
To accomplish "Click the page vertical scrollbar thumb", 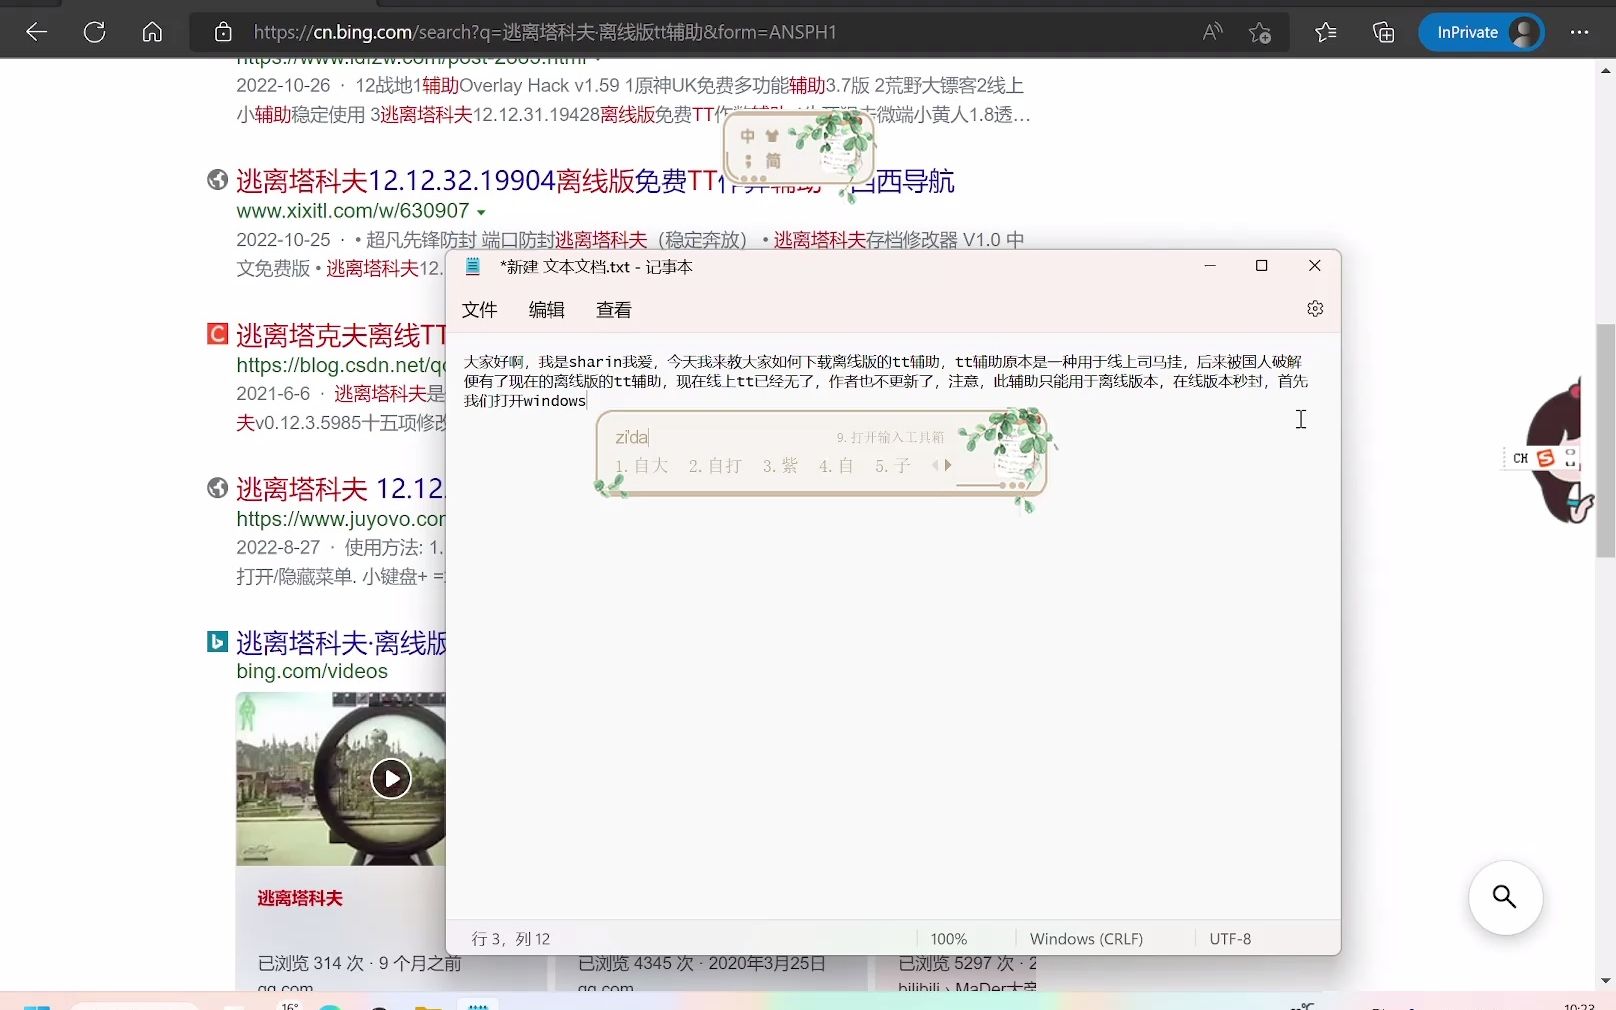I will [x=1606, y=440].
